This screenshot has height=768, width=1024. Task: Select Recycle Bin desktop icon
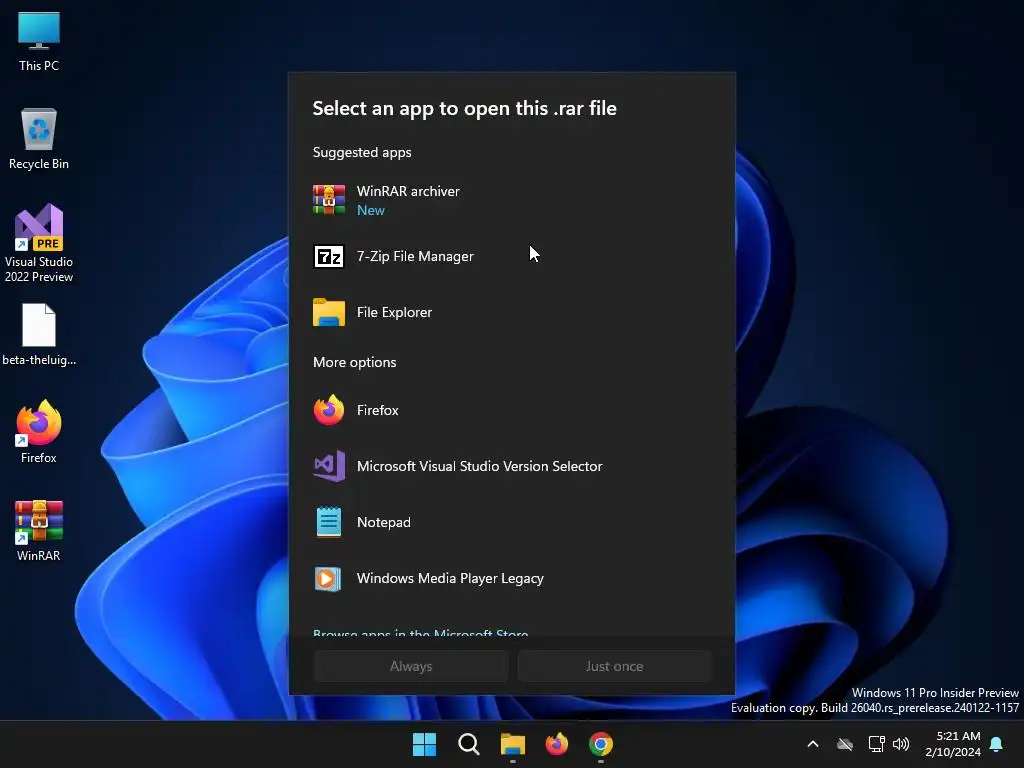(x=39, y=139)
